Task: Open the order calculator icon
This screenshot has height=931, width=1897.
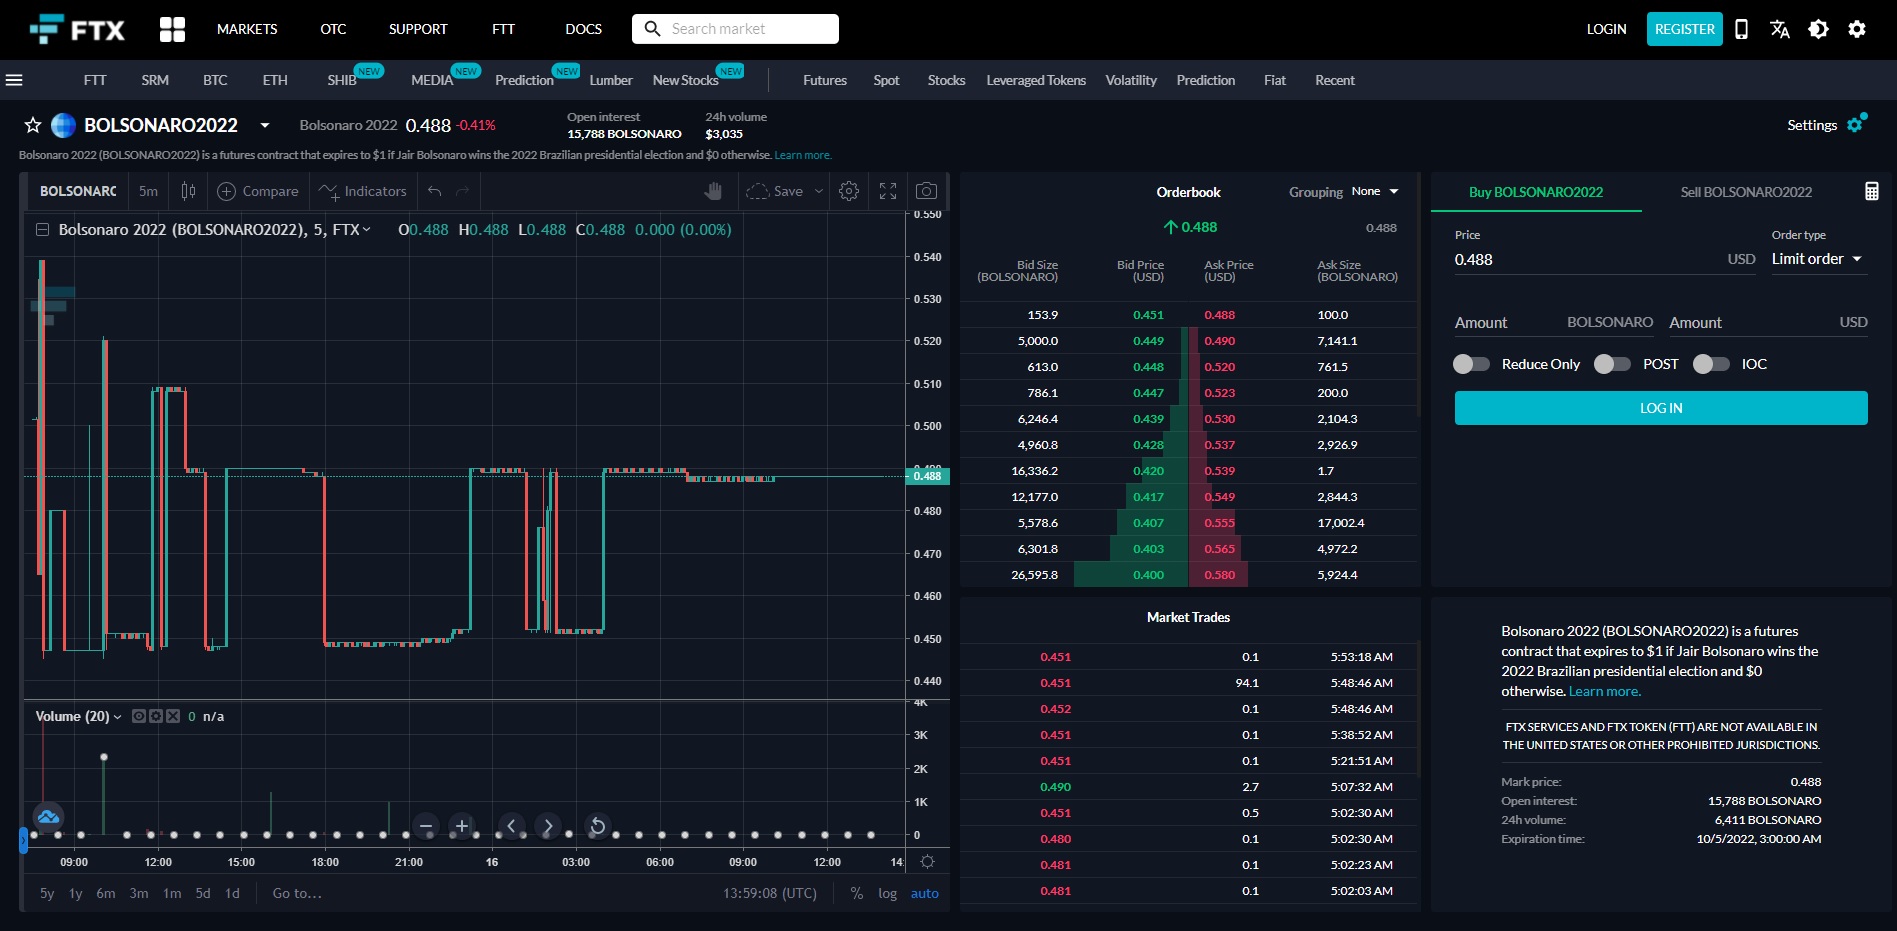Action: pos(1872,191)
